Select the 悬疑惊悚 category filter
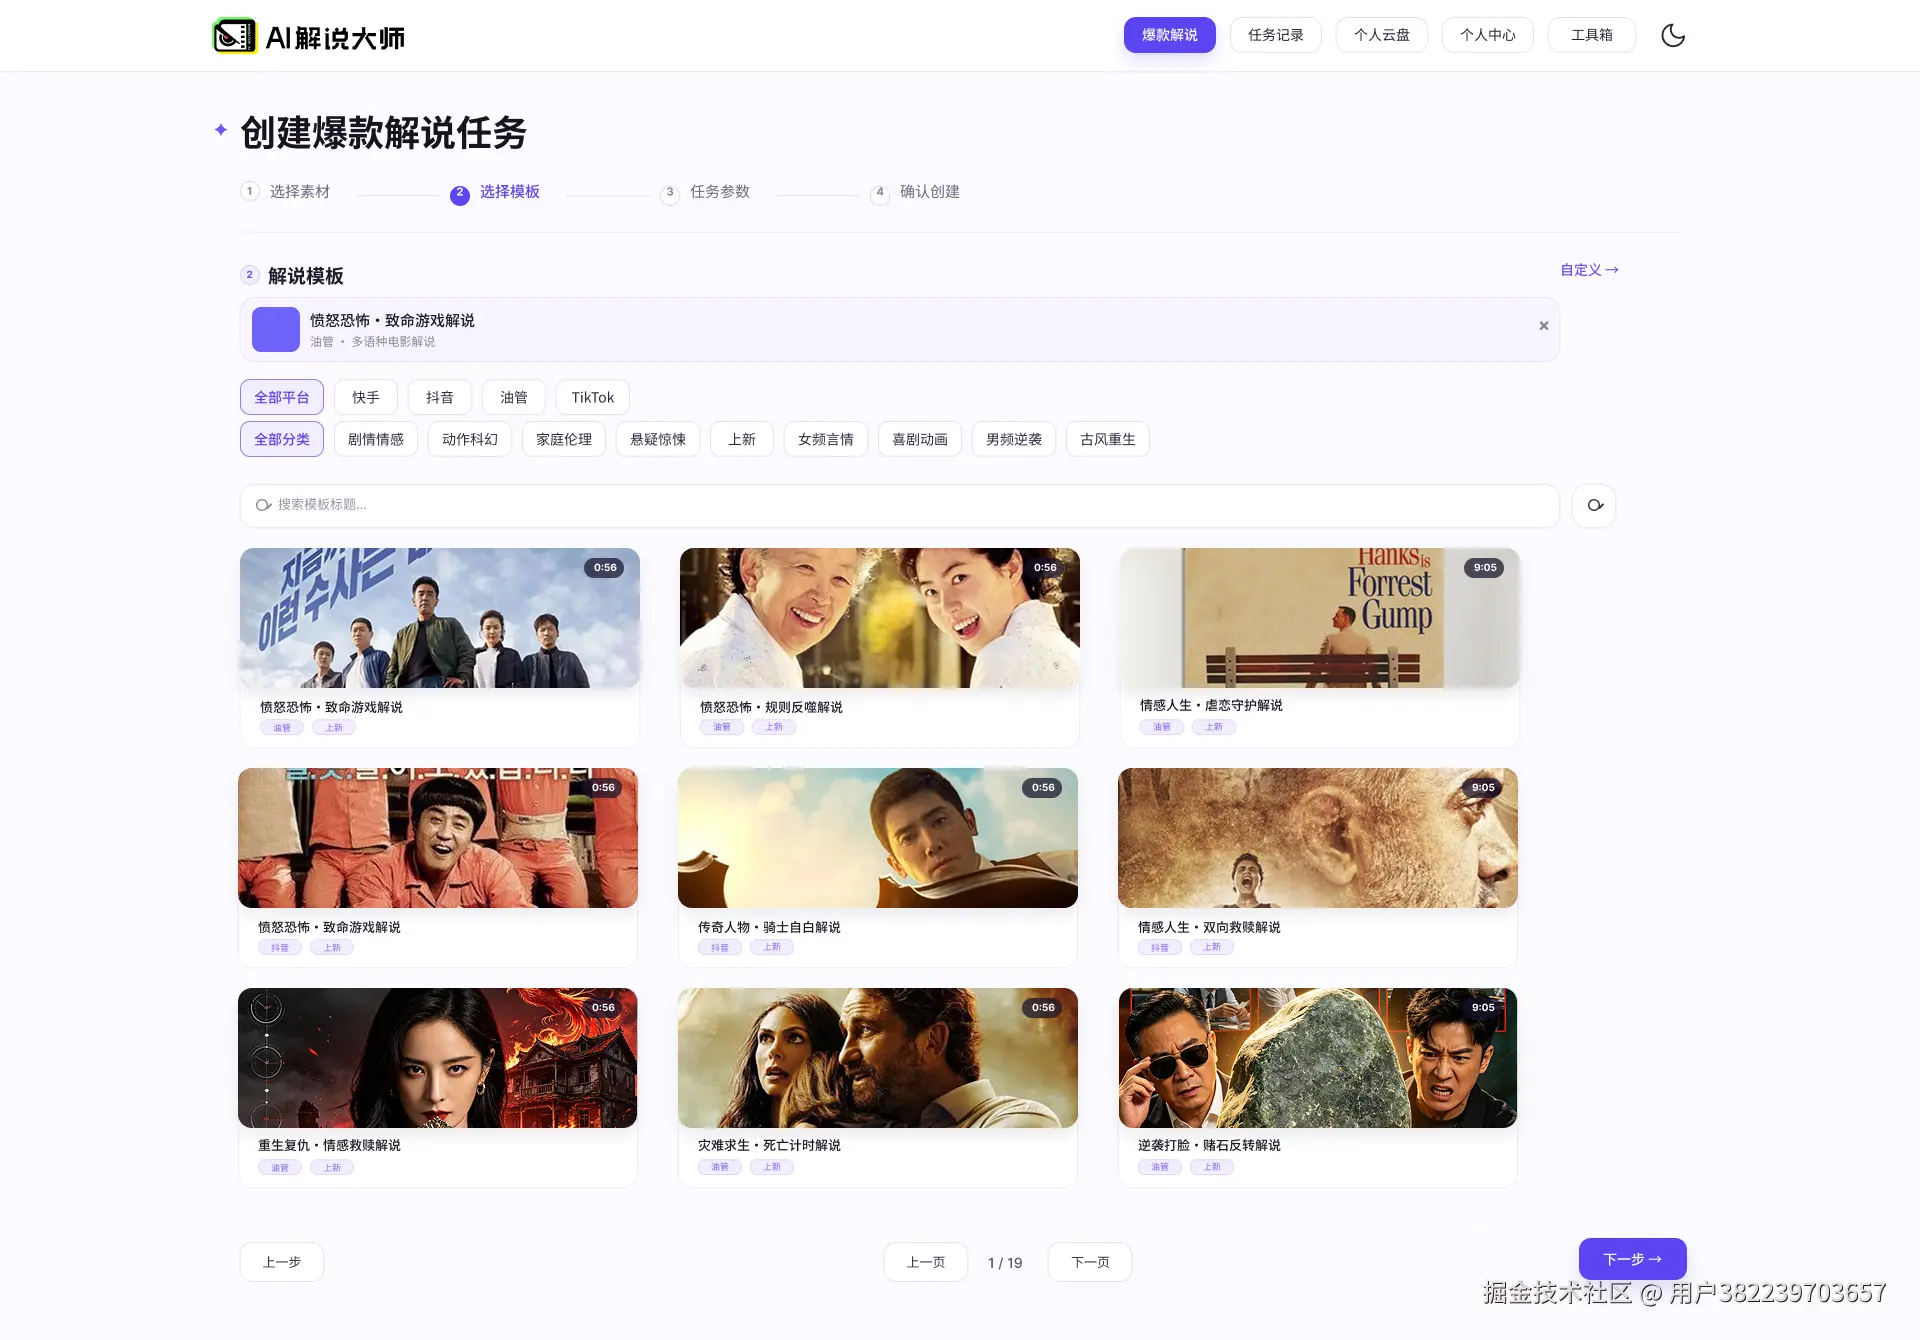 pos(657,439)
